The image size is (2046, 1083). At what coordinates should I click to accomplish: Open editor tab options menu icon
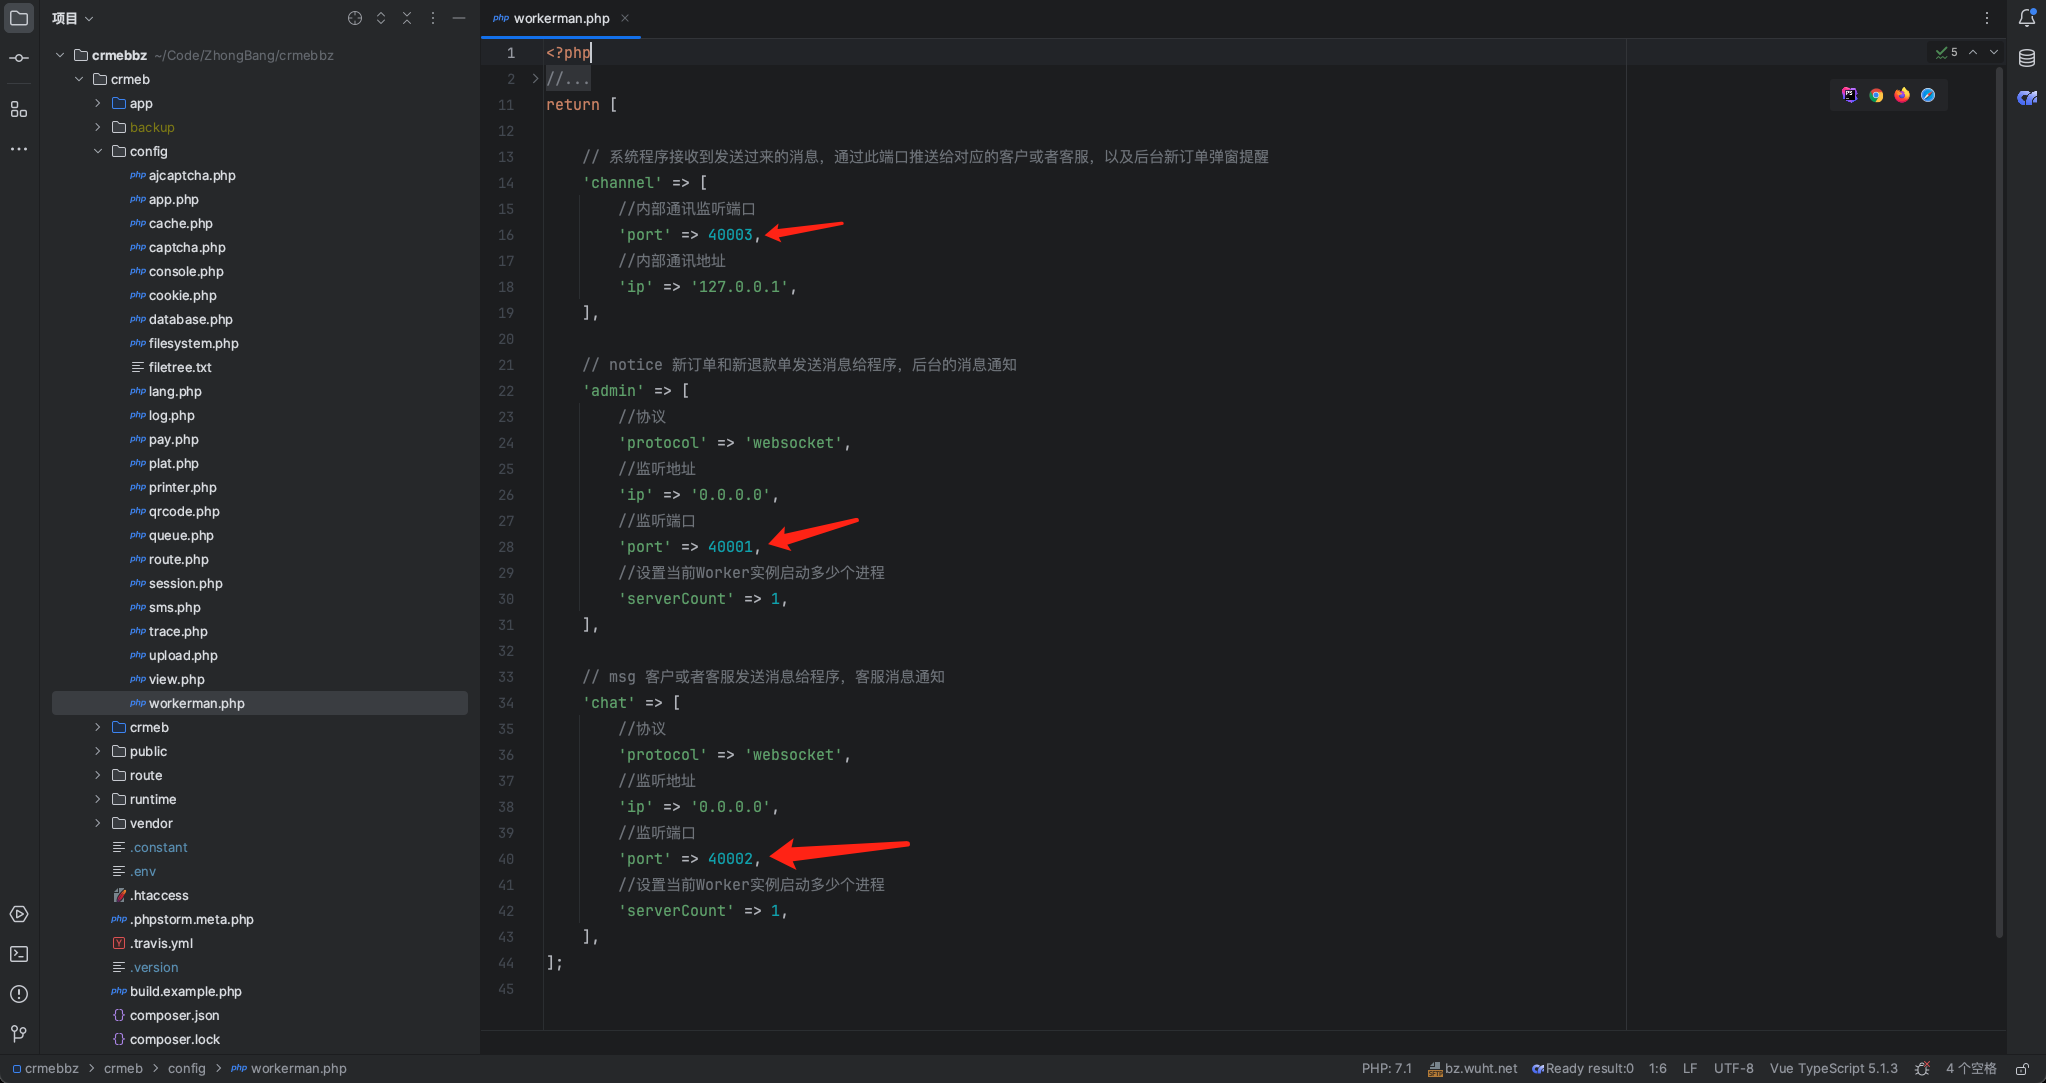(1987, 18)
